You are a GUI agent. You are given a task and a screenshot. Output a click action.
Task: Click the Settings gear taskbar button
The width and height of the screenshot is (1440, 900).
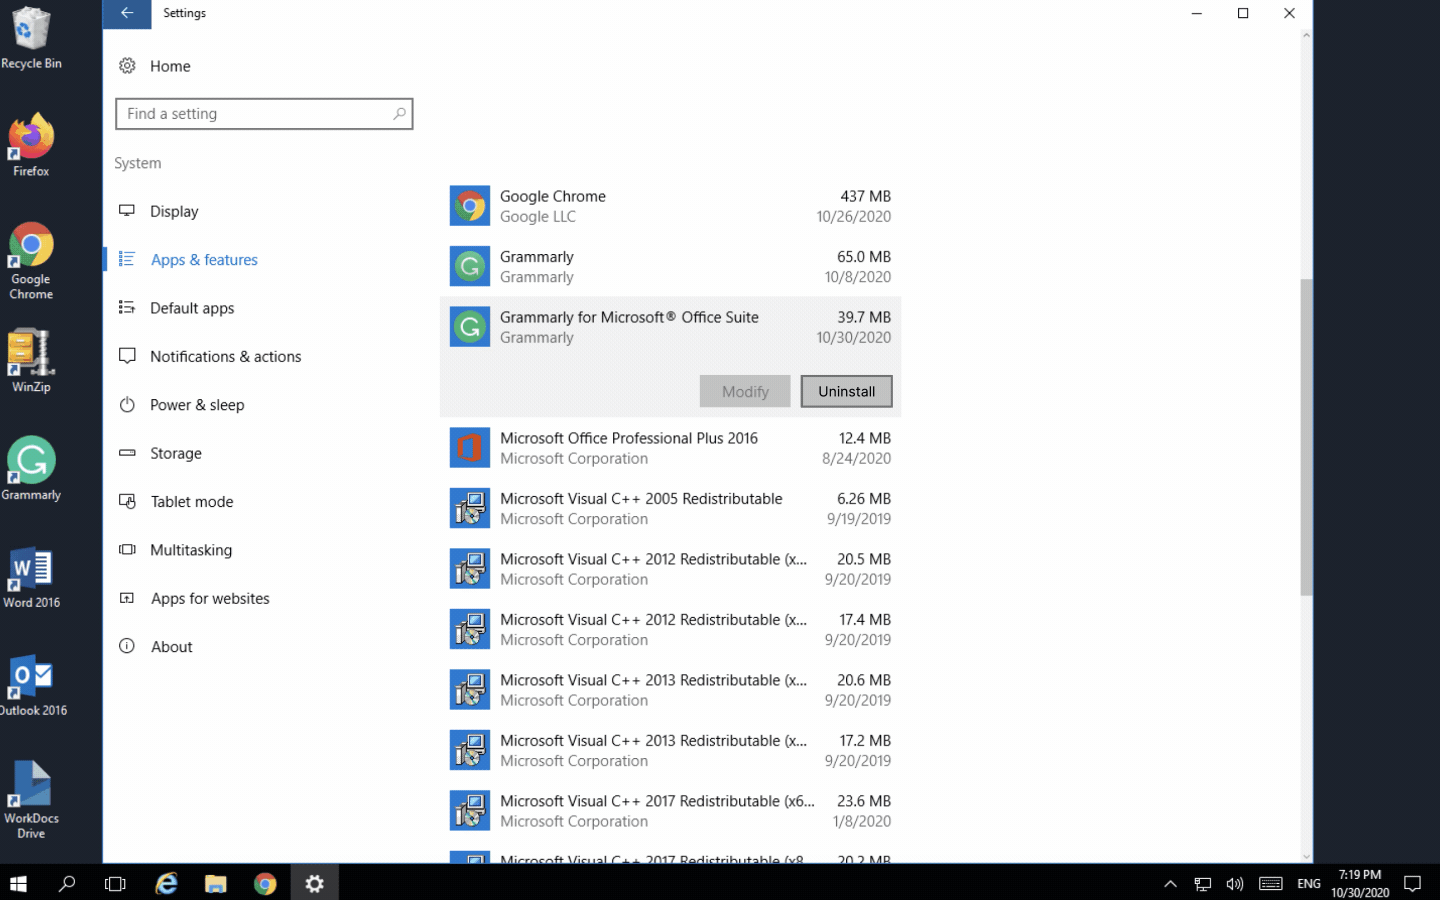tap(314, 883)
